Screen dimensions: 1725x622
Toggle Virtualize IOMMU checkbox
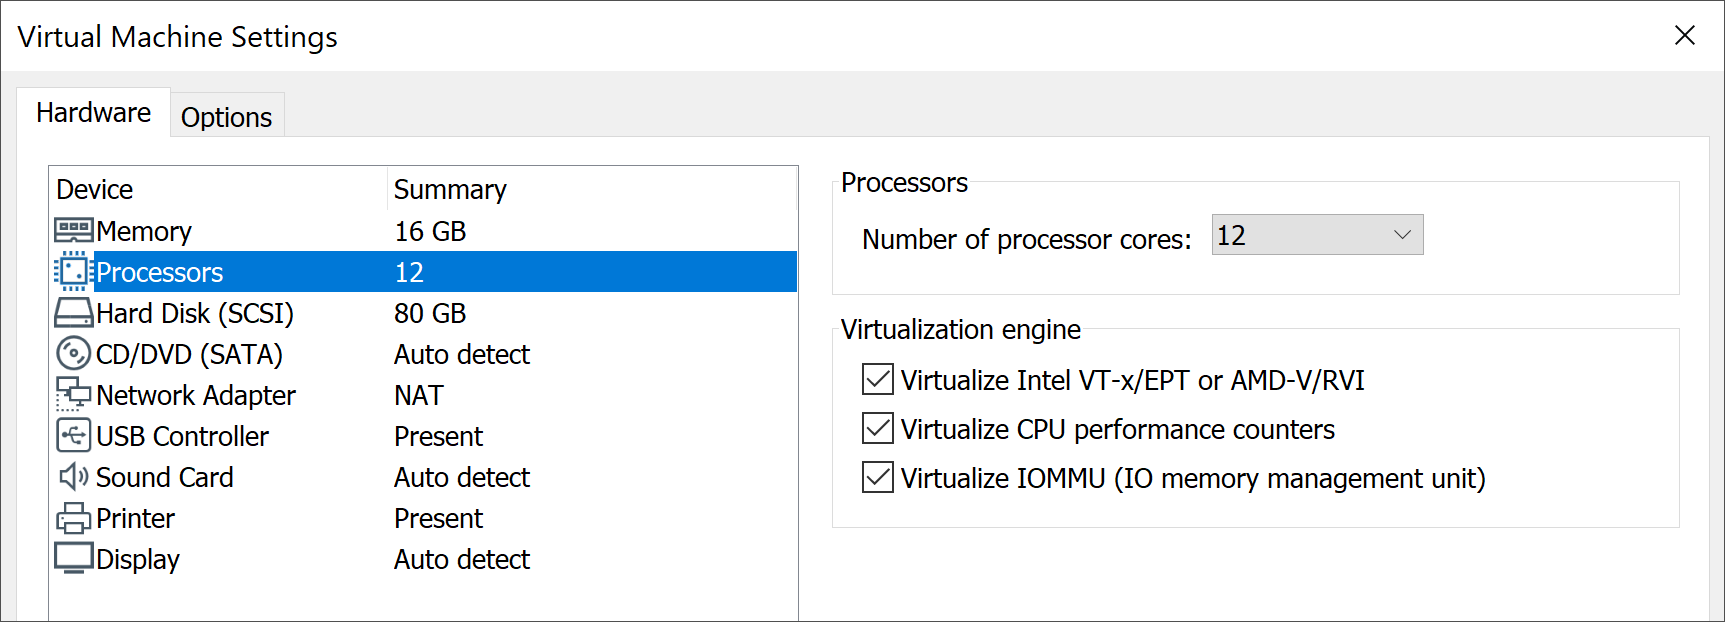tap(878, 478)
